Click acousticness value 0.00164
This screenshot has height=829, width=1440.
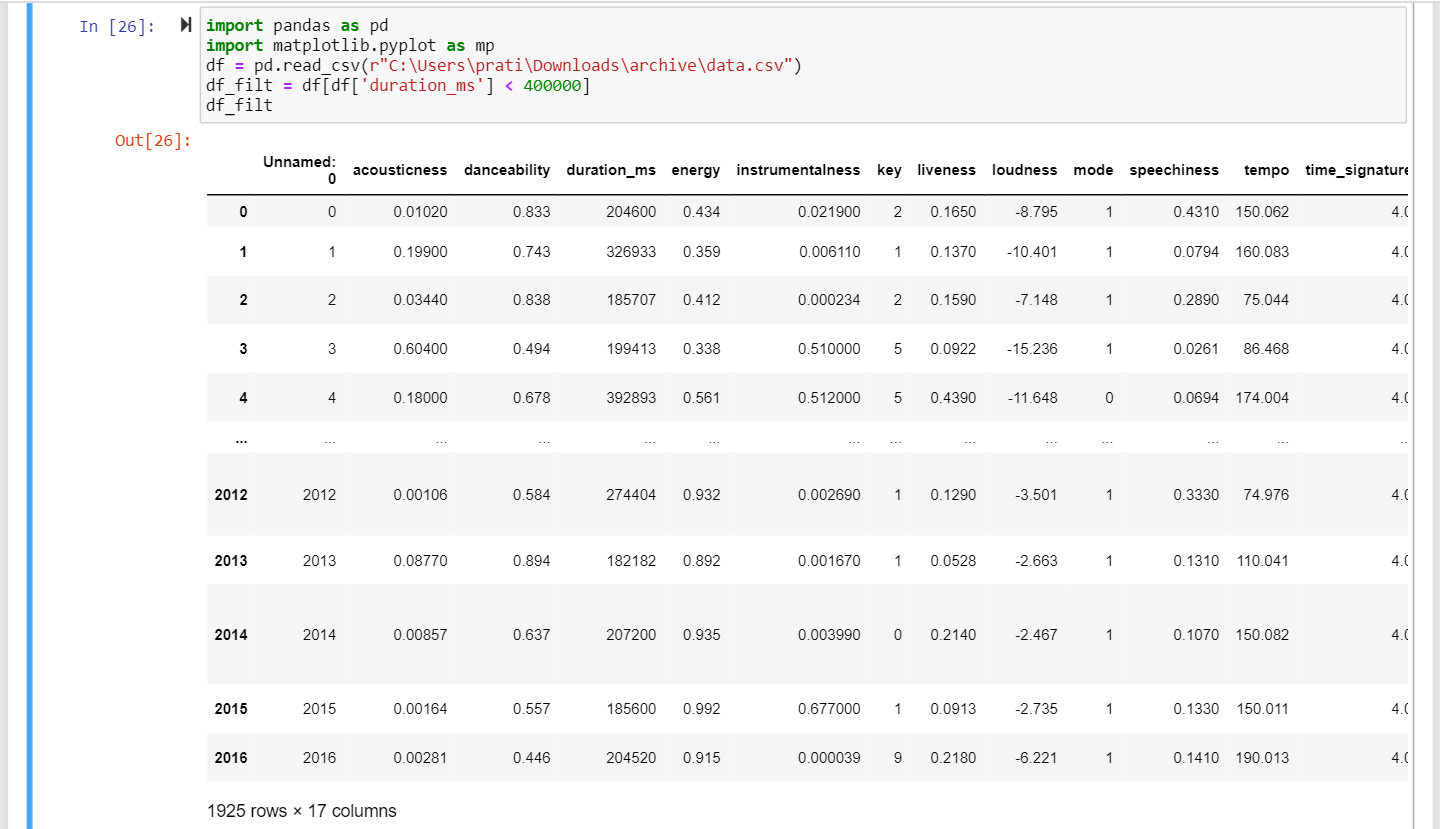click(421, 709)
